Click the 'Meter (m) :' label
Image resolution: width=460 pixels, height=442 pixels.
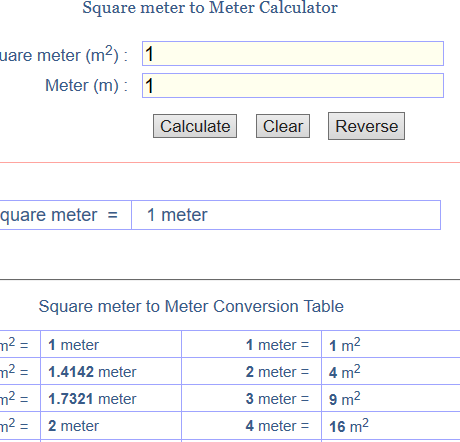coord(87,86)
